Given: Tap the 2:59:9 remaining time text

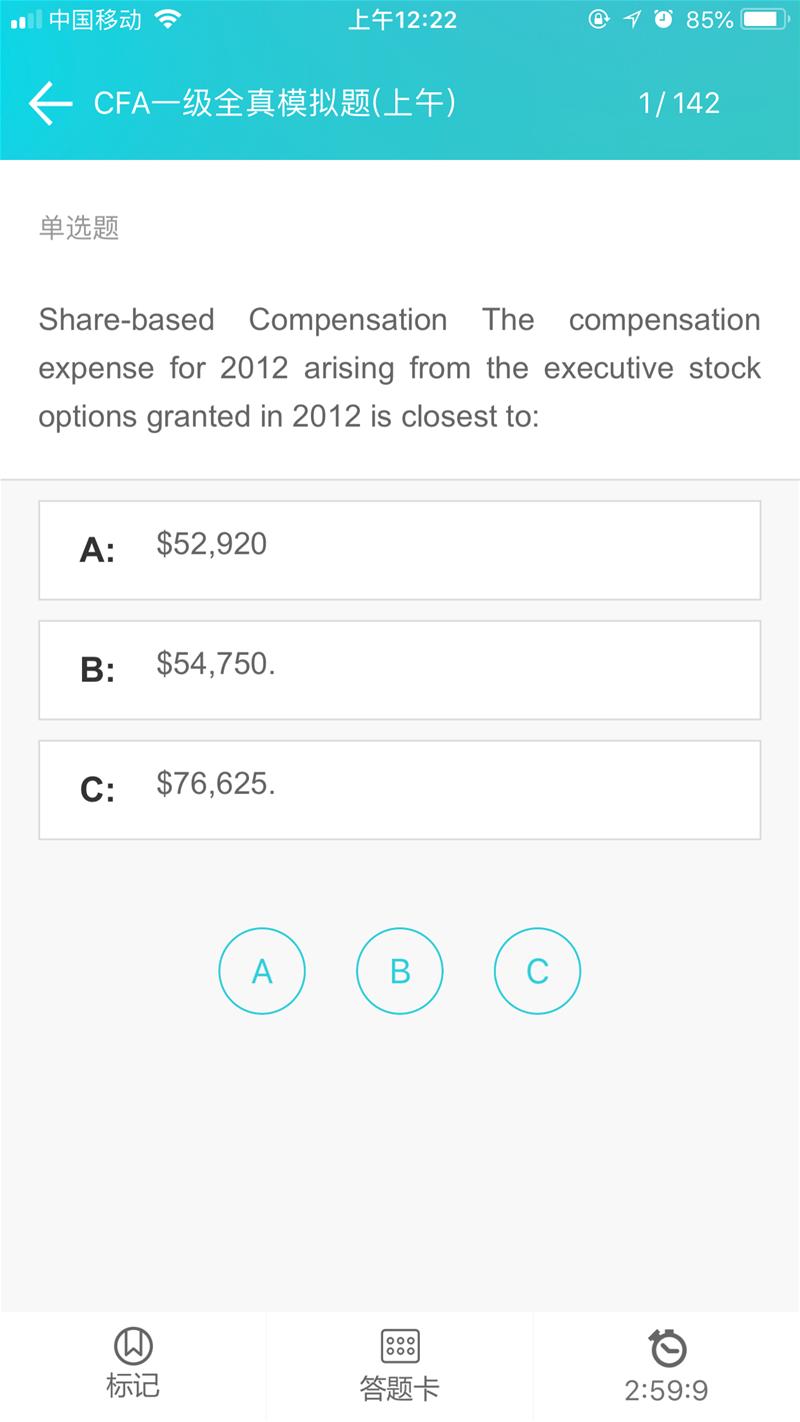Looking at the screenshot, I should (x=666, y=1390).
